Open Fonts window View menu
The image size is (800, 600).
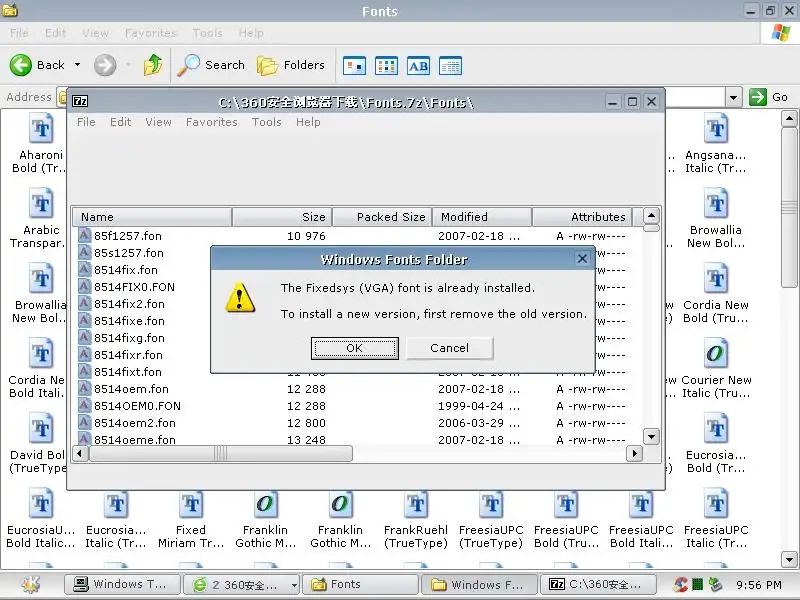tap(95, 33)
